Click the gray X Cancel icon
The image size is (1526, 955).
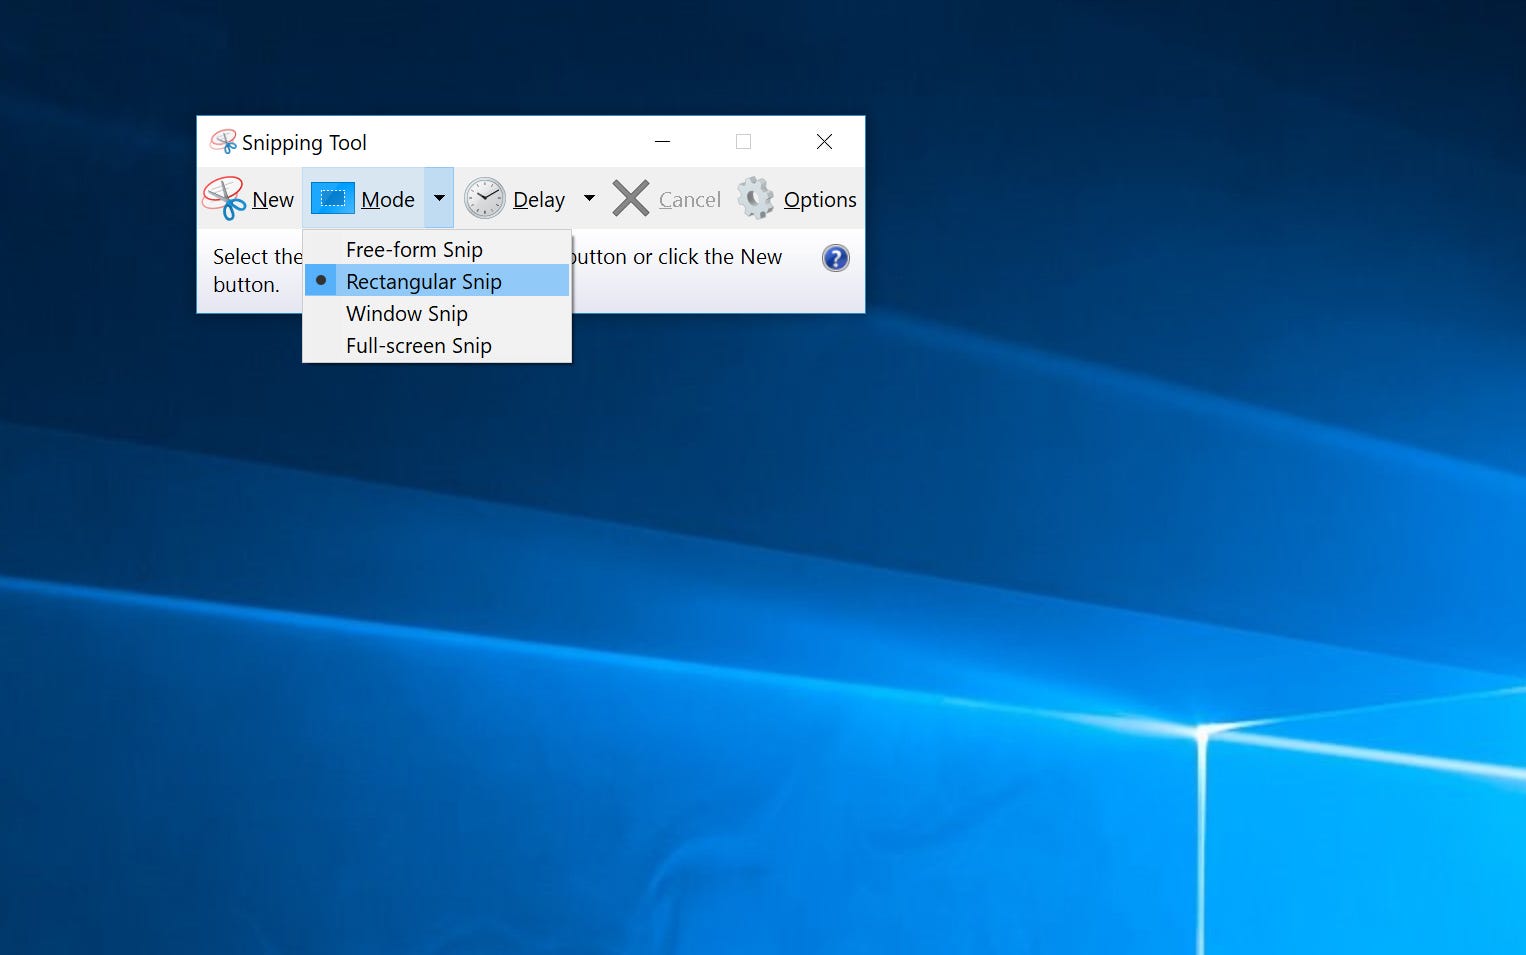pos(631,198)
